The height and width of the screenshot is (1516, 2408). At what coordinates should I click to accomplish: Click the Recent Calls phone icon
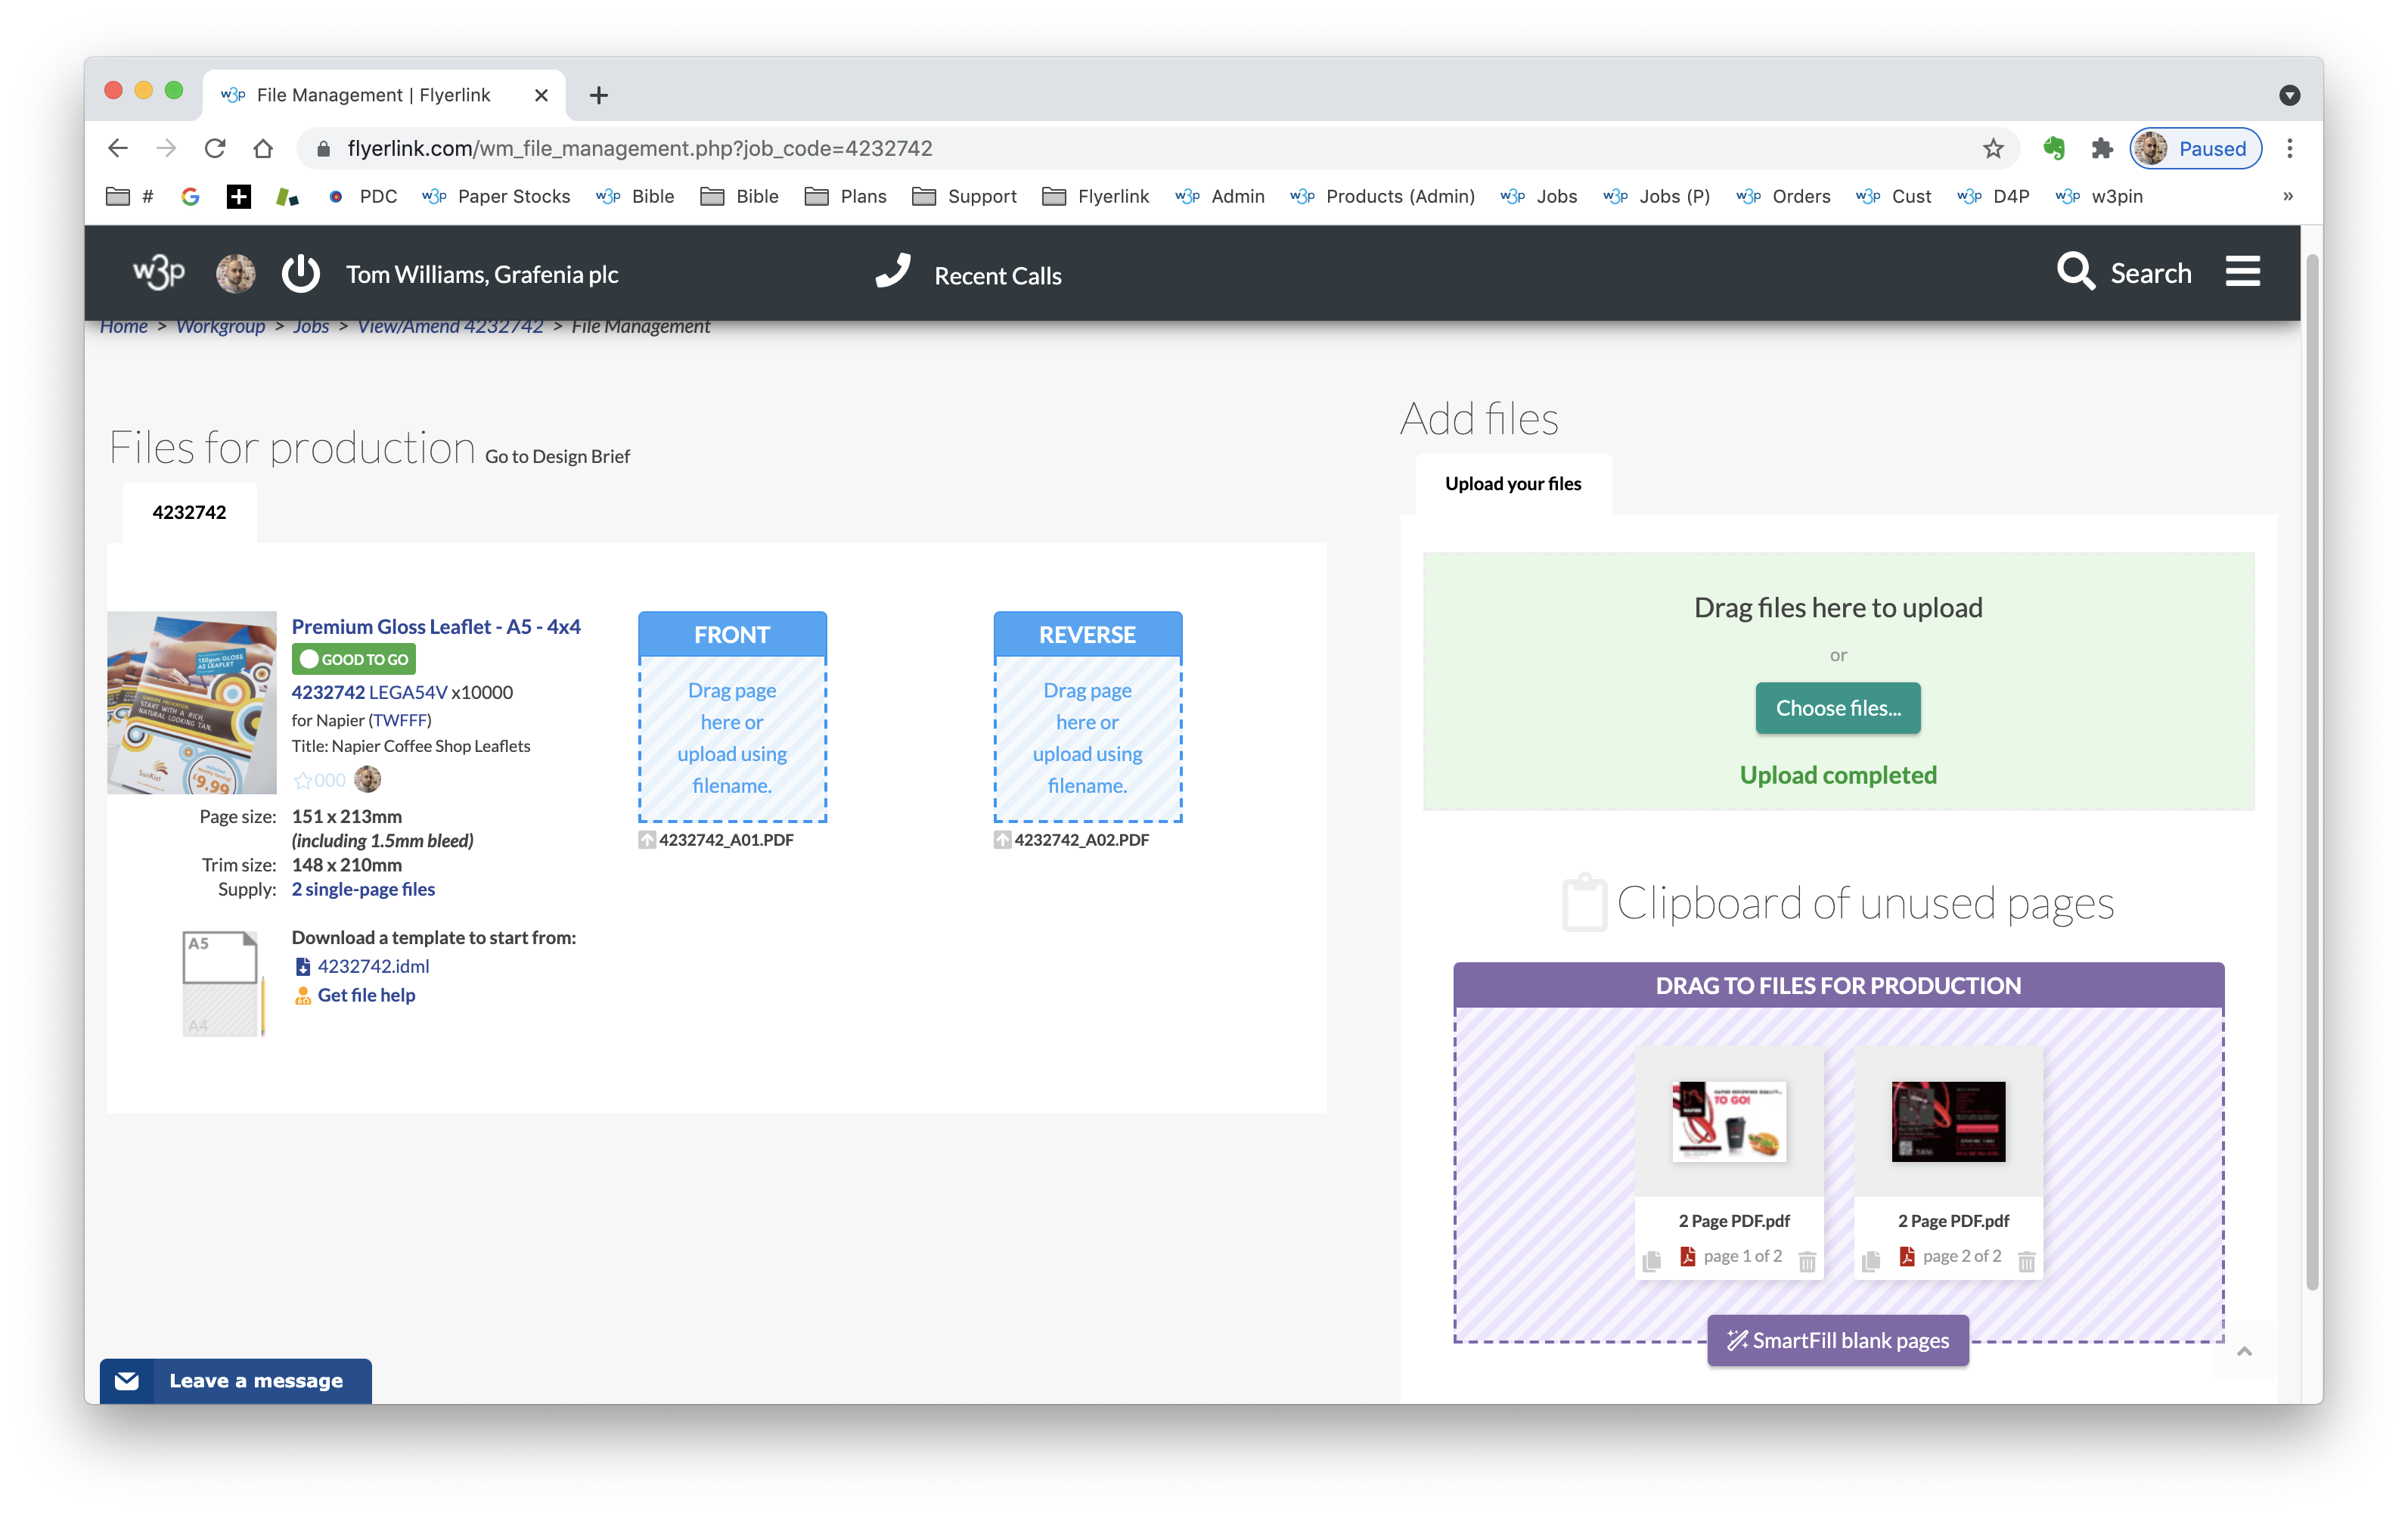click(893, 271)
